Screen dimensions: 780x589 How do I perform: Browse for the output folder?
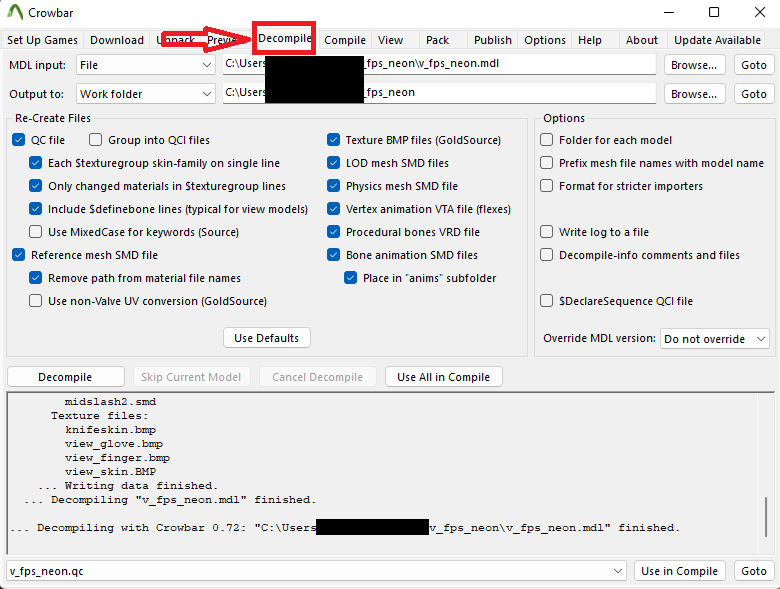(x=694, y=94)
